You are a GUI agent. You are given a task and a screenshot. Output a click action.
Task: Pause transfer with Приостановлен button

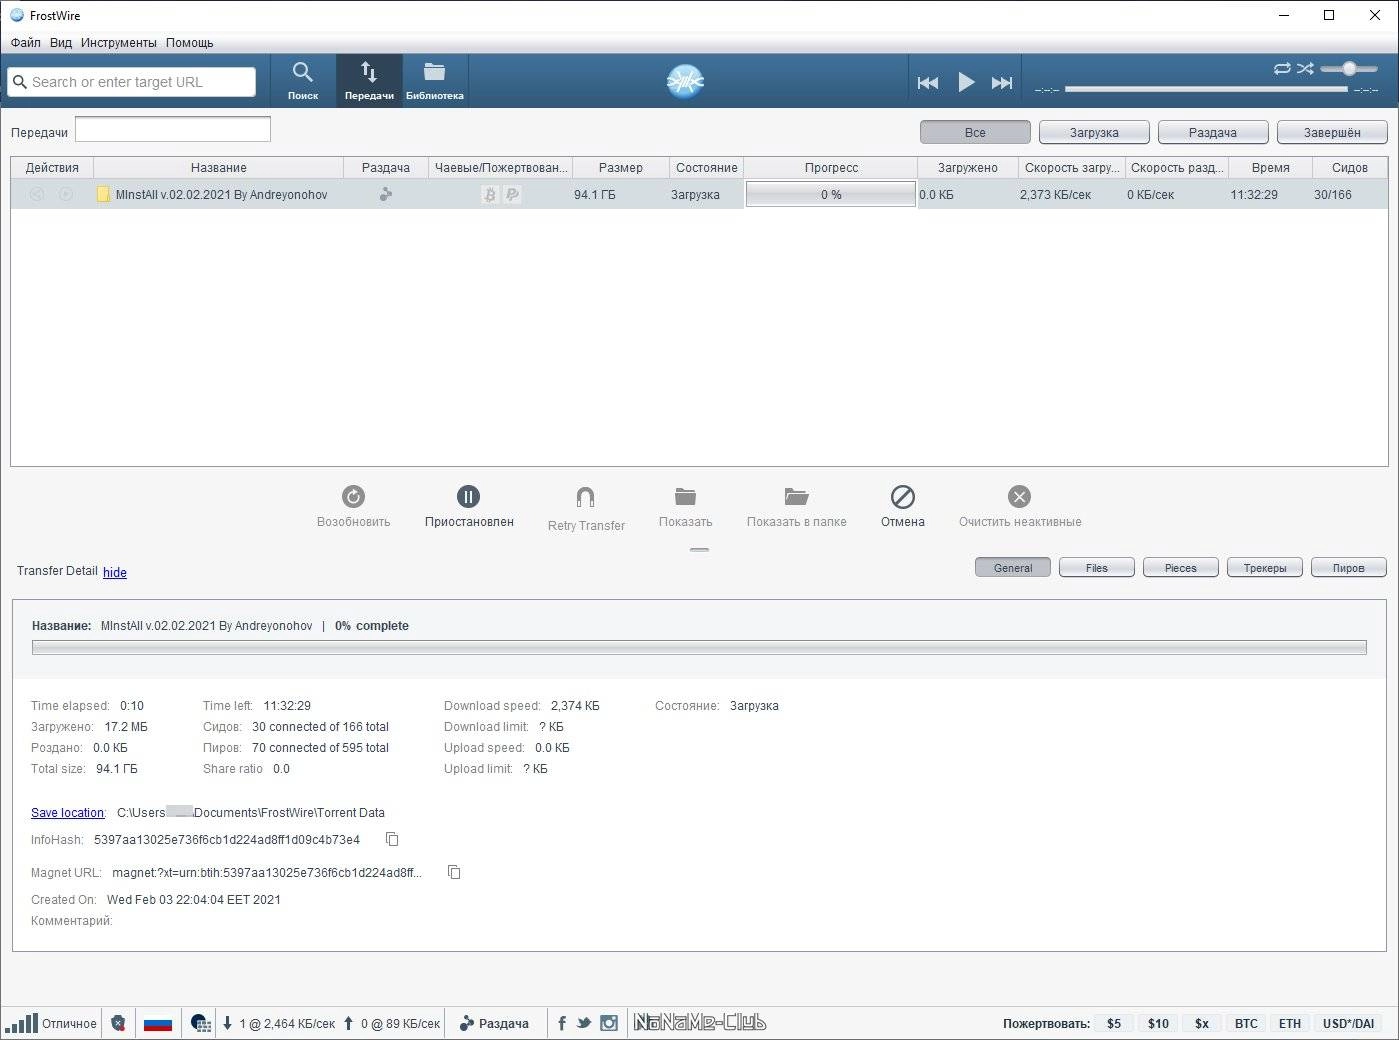click(468, 505)
